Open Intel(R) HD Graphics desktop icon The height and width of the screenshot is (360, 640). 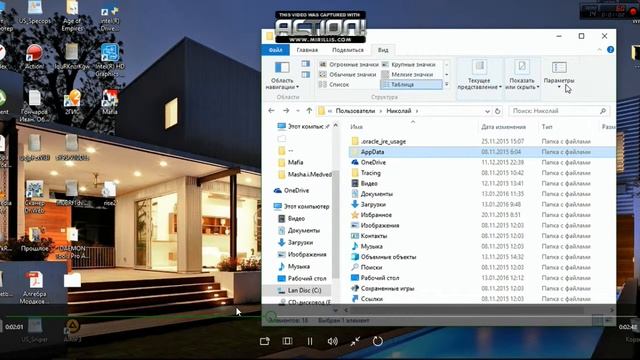tap(109, 60)
